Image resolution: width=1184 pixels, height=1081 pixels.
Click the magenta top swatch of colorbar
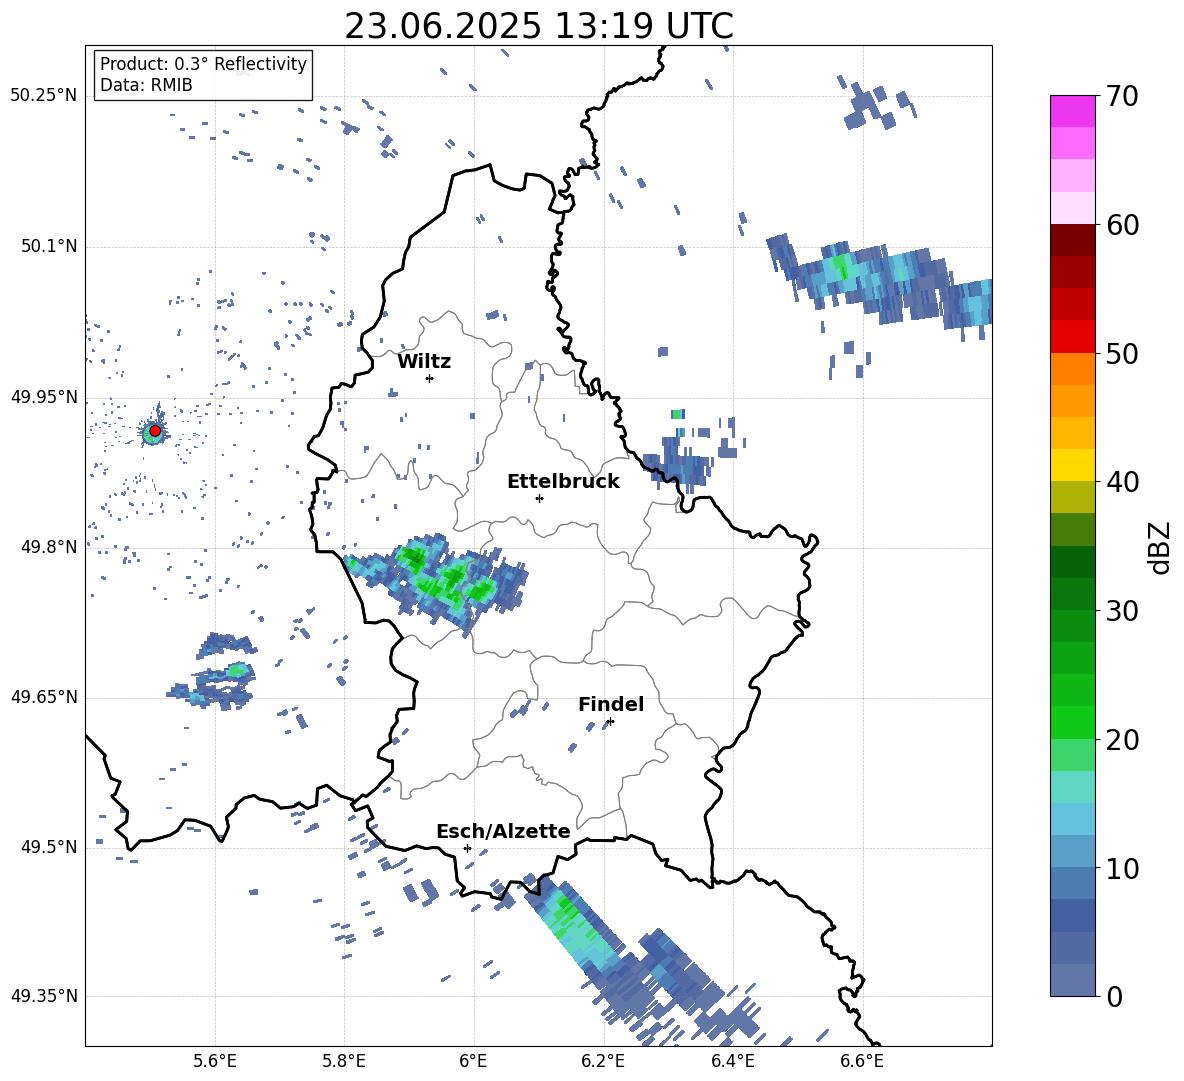coord(1072,112)
